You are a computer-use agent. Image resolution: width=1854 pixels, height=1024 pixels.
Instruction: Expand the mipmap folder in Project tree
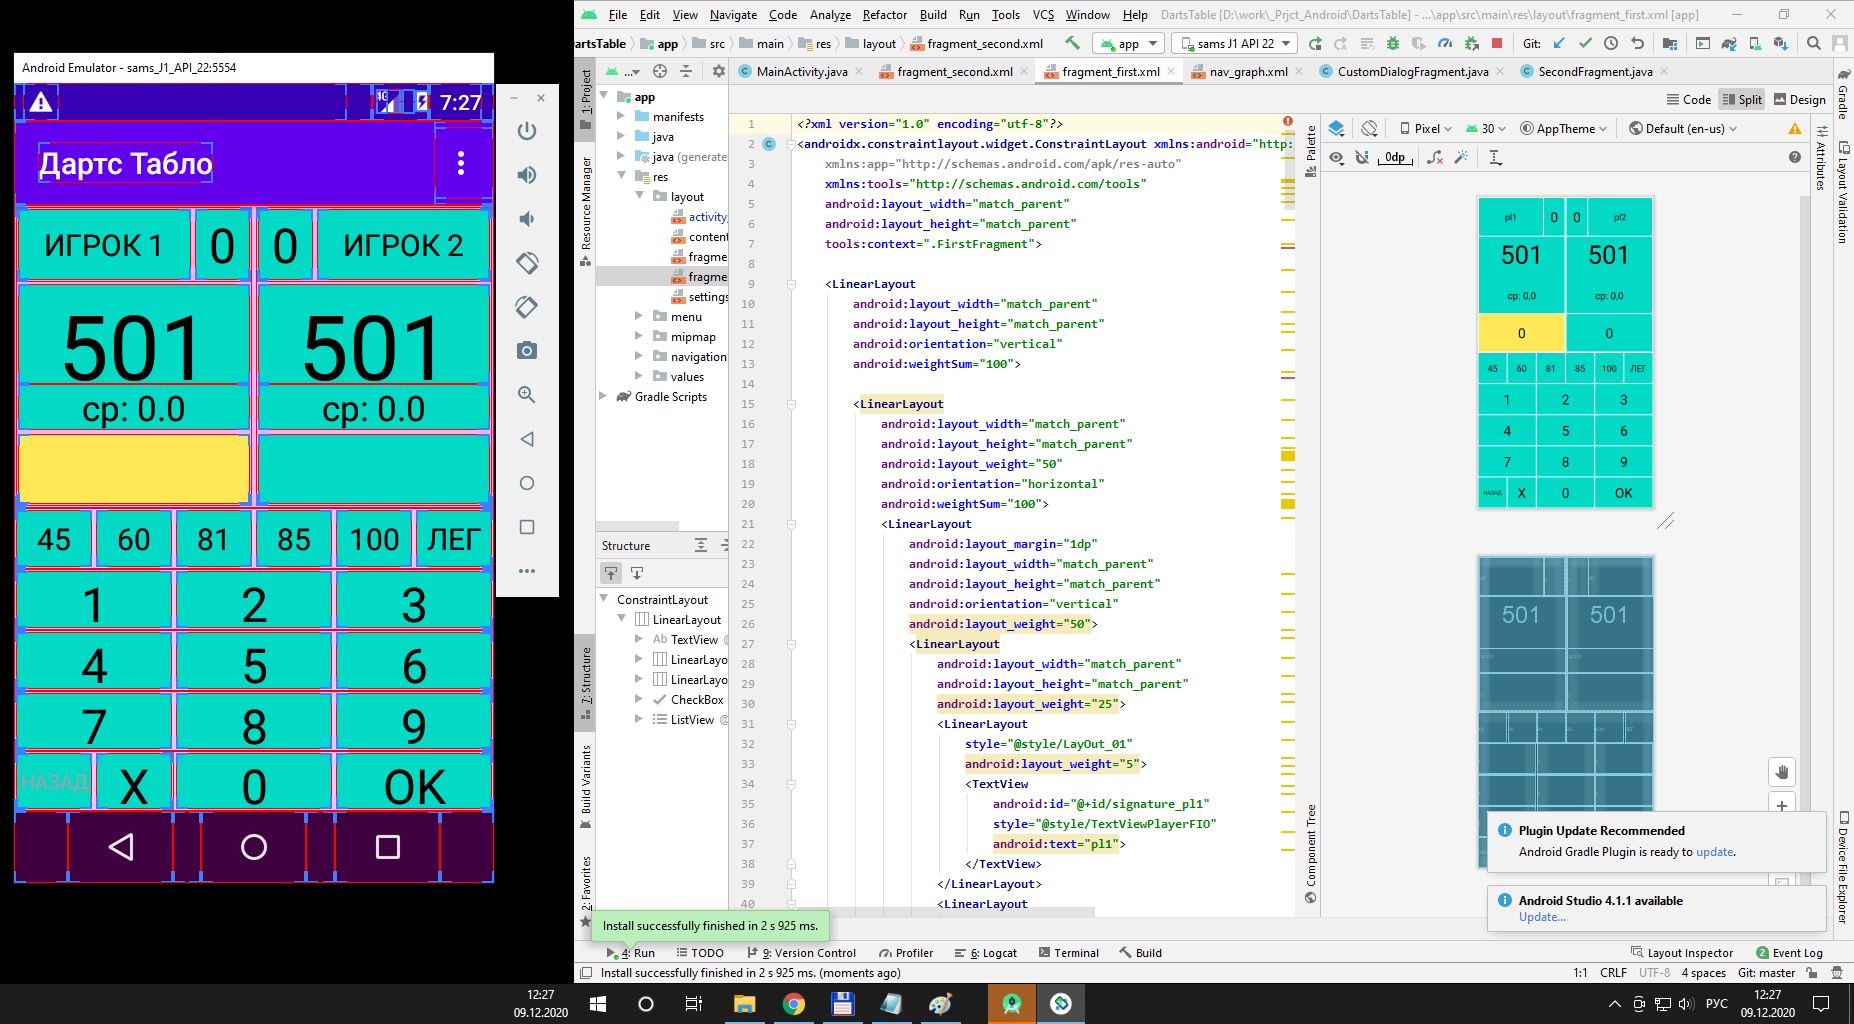click(x=639, y=337)
